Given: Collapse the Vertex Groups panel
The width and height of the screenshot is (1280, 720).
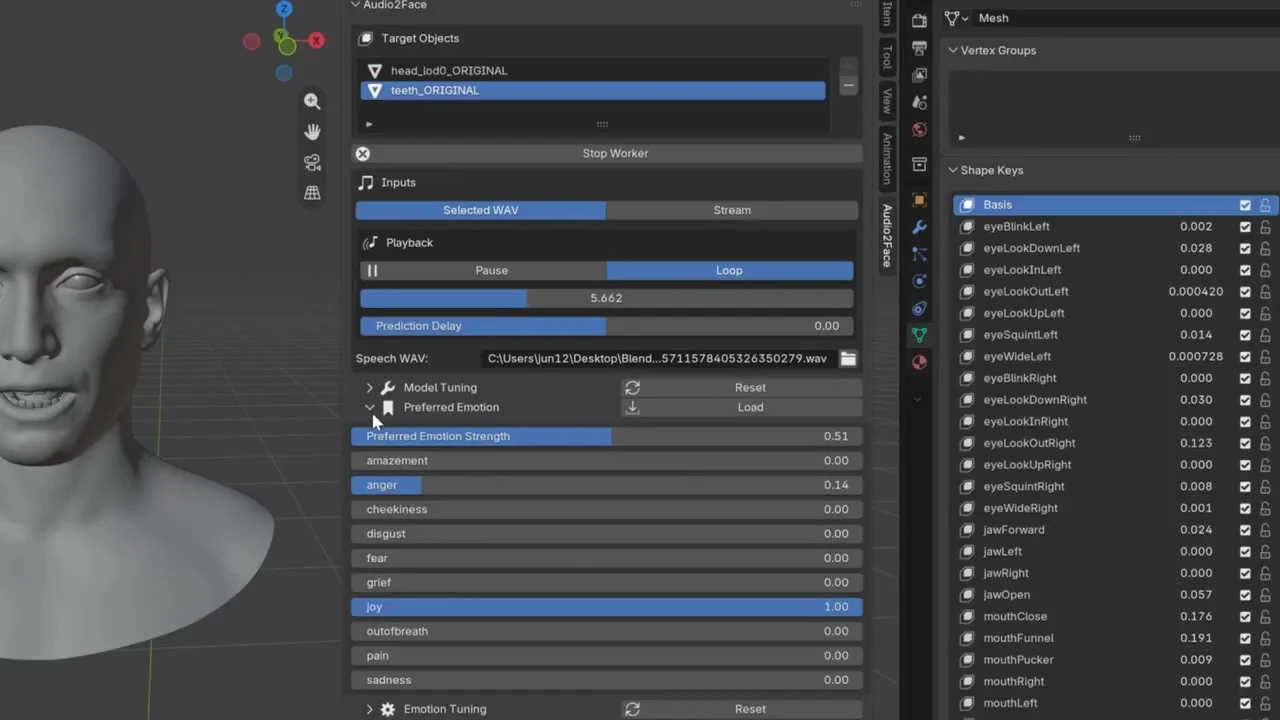Looking at the screenshot, I should click(953, 50).
